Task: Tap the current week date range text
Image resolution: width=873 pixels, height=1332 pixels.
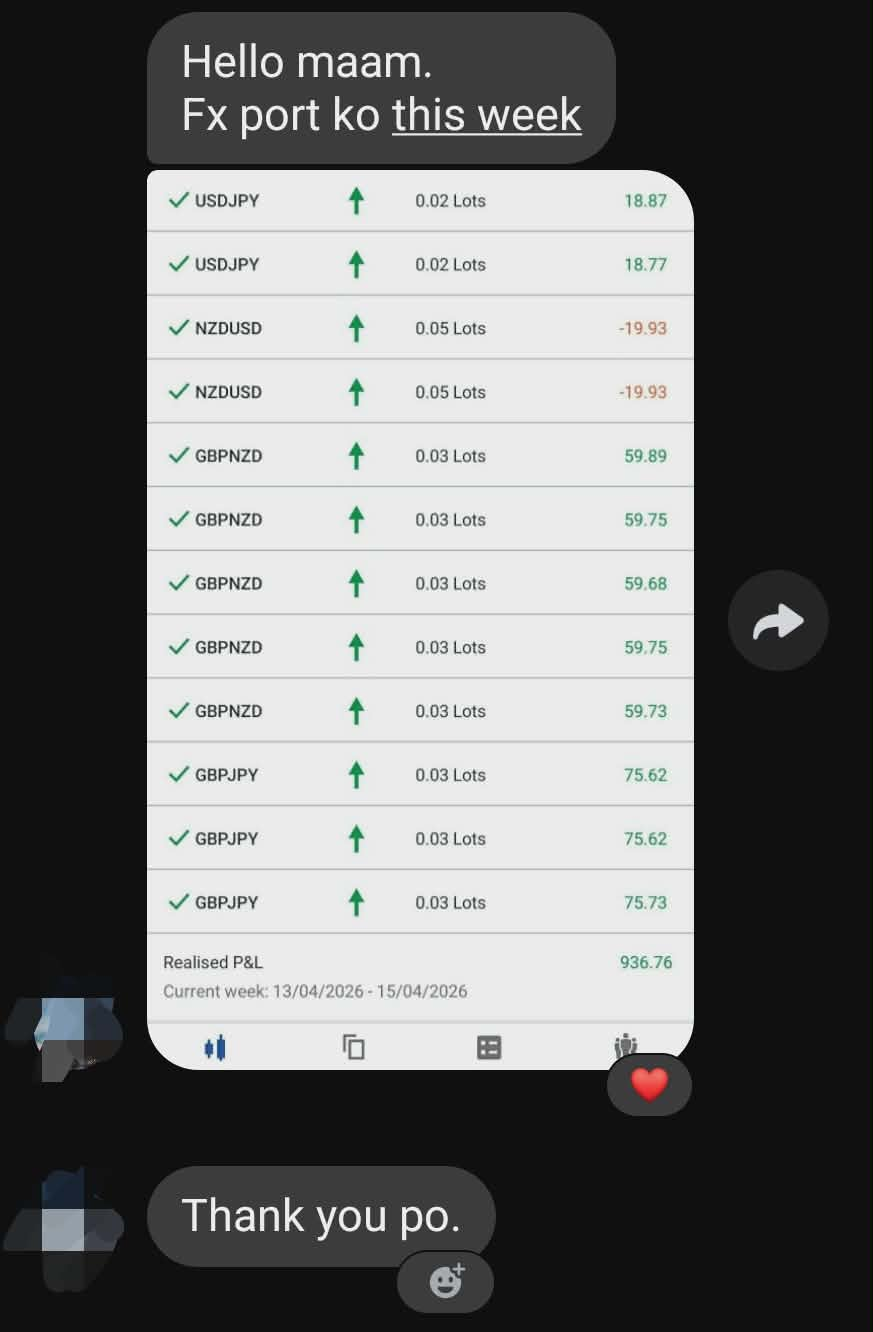Action: [x=315, y=992]
